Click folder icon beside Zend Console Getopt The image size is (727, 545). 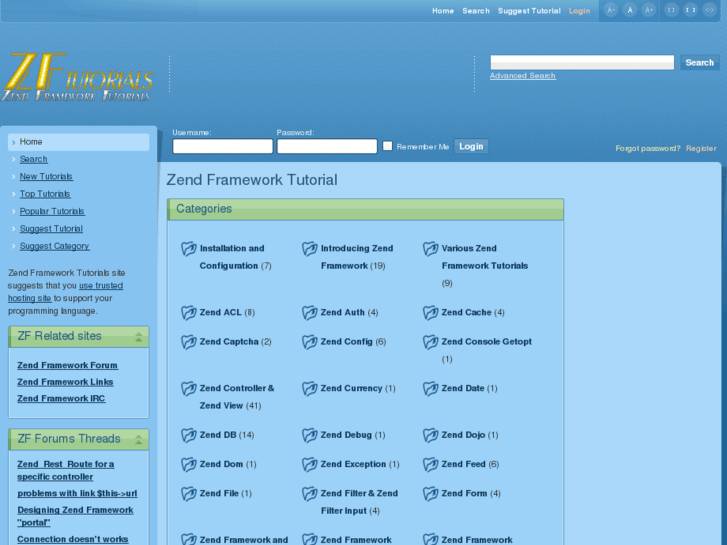(431, 342)
